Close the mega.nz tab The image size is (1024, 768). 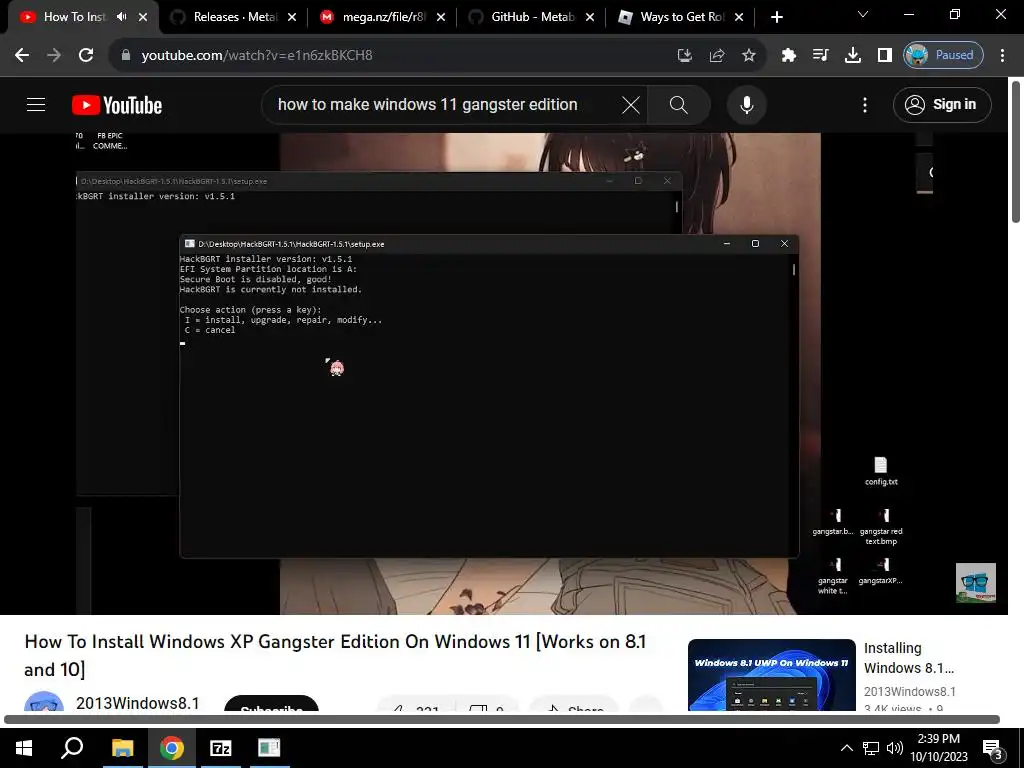coord(441,18)
